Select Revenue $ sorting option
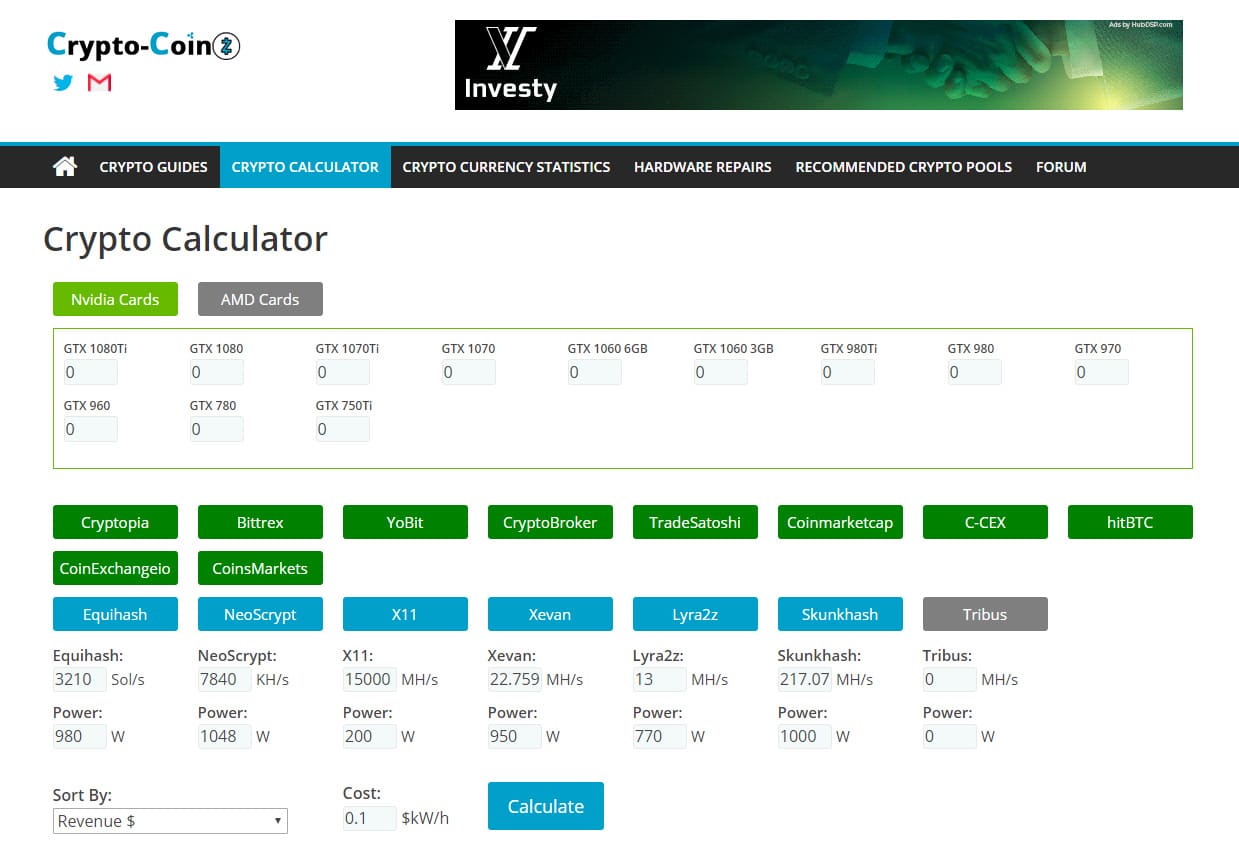 pos(169,820)
